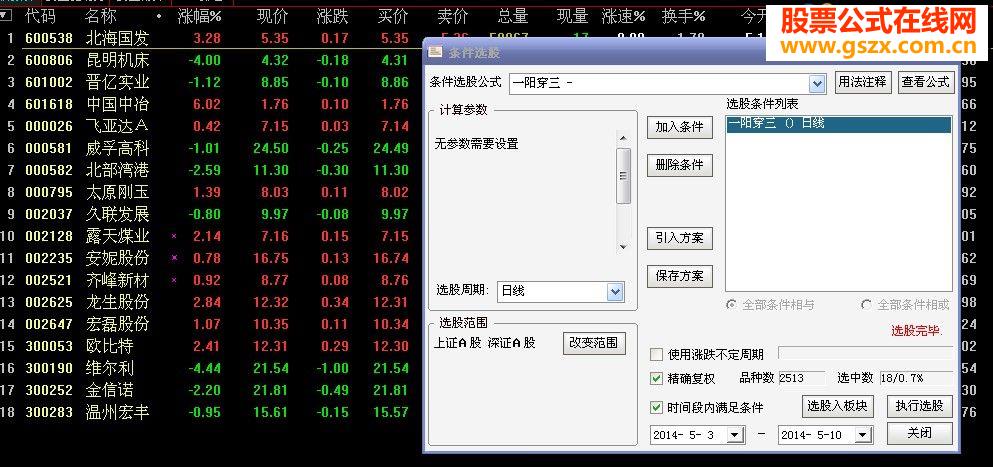Click the 删除条件 button
Screen dimensions: 993x467
(x=680, y=165)
